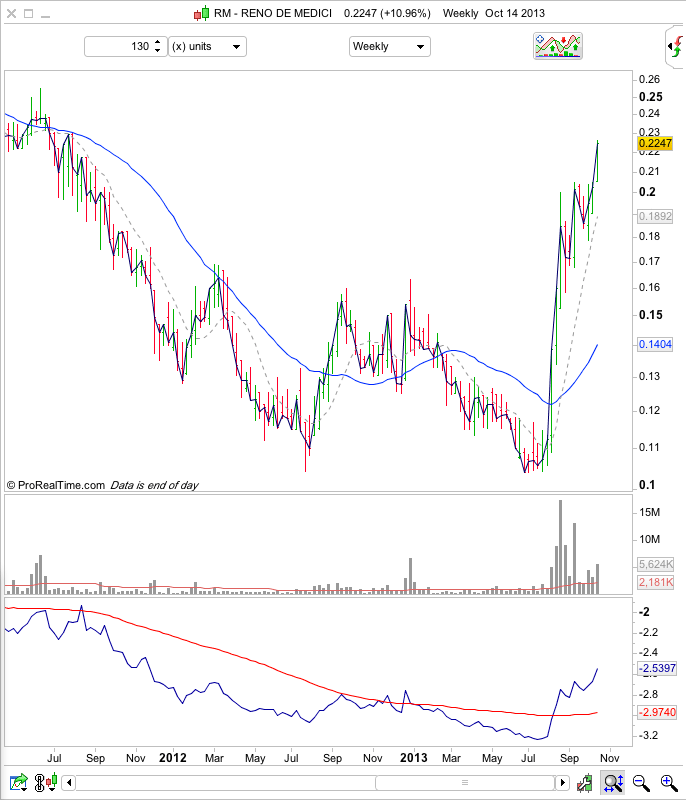Open the (x) units dropdown
The width and height of the screenshot is (686, 800).
pos(207,46)
